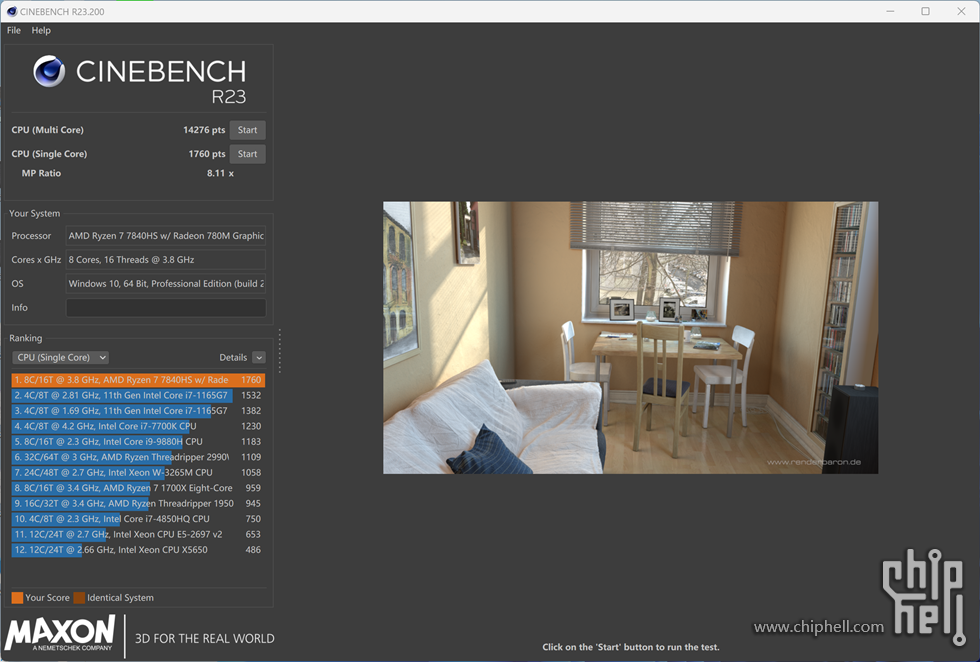Click the 14276 pts multi core score
Screen dimensions: 980x662
tap(204, 130)
